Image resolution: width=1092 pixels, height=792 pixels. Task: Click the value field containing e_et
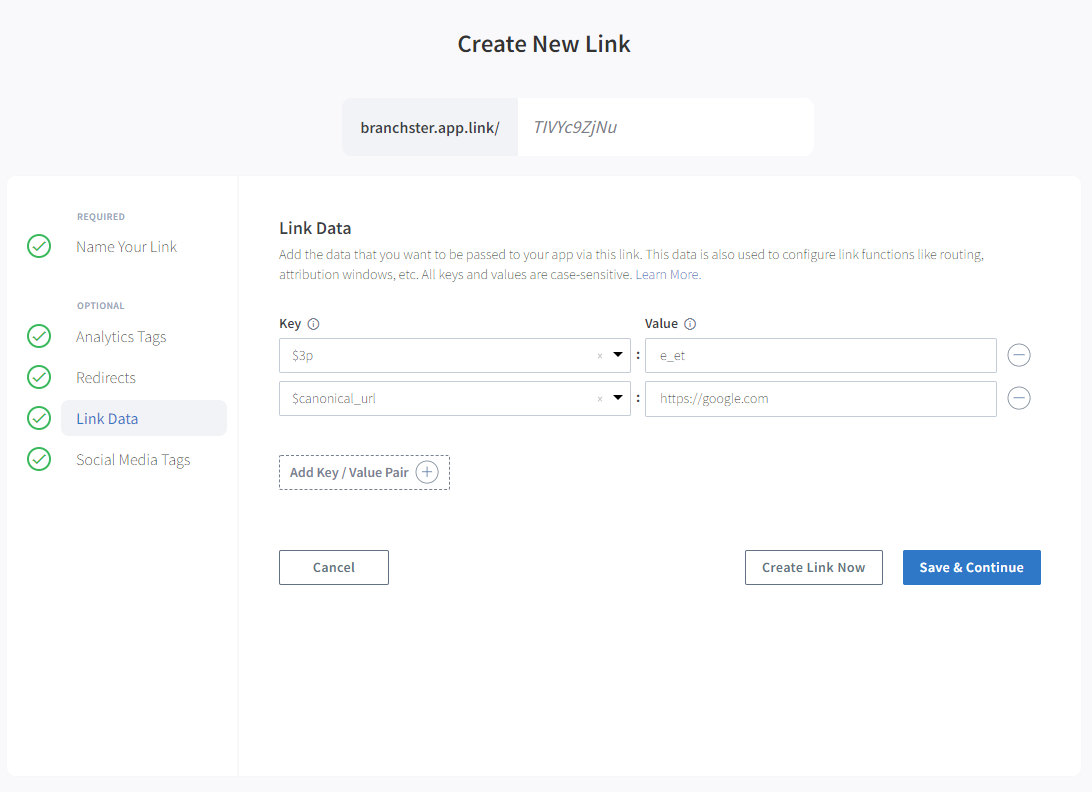click(x=820, y=356)
